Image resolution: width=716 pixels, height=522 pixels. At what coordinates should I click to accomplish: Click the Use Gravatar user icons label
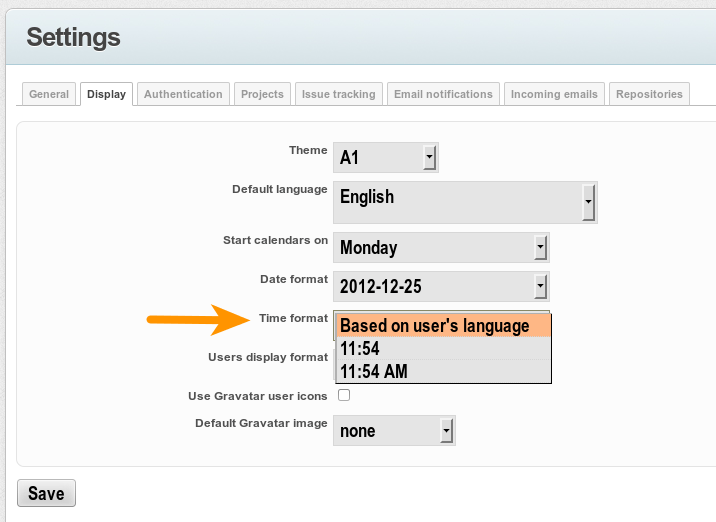[258, 396]
